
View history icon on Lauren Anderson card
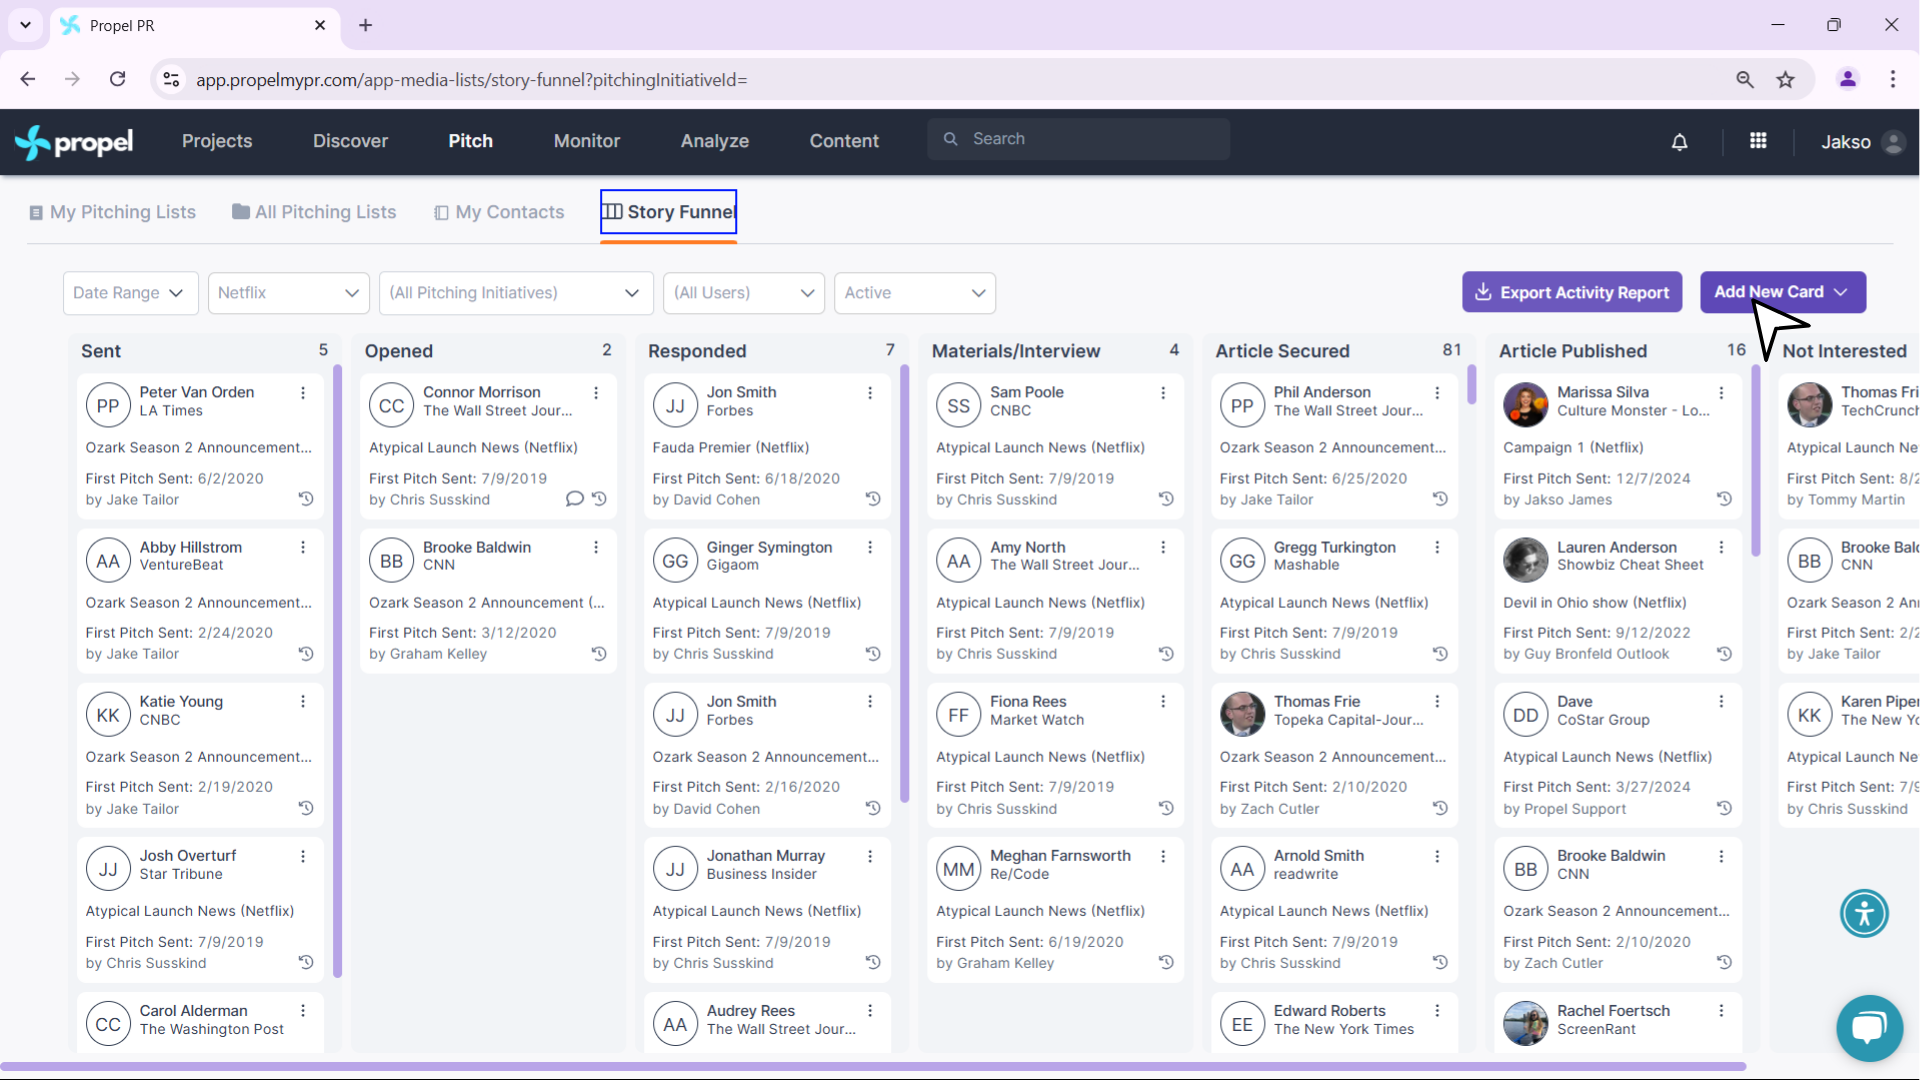pyautogui.click(x=1724, y=654)
